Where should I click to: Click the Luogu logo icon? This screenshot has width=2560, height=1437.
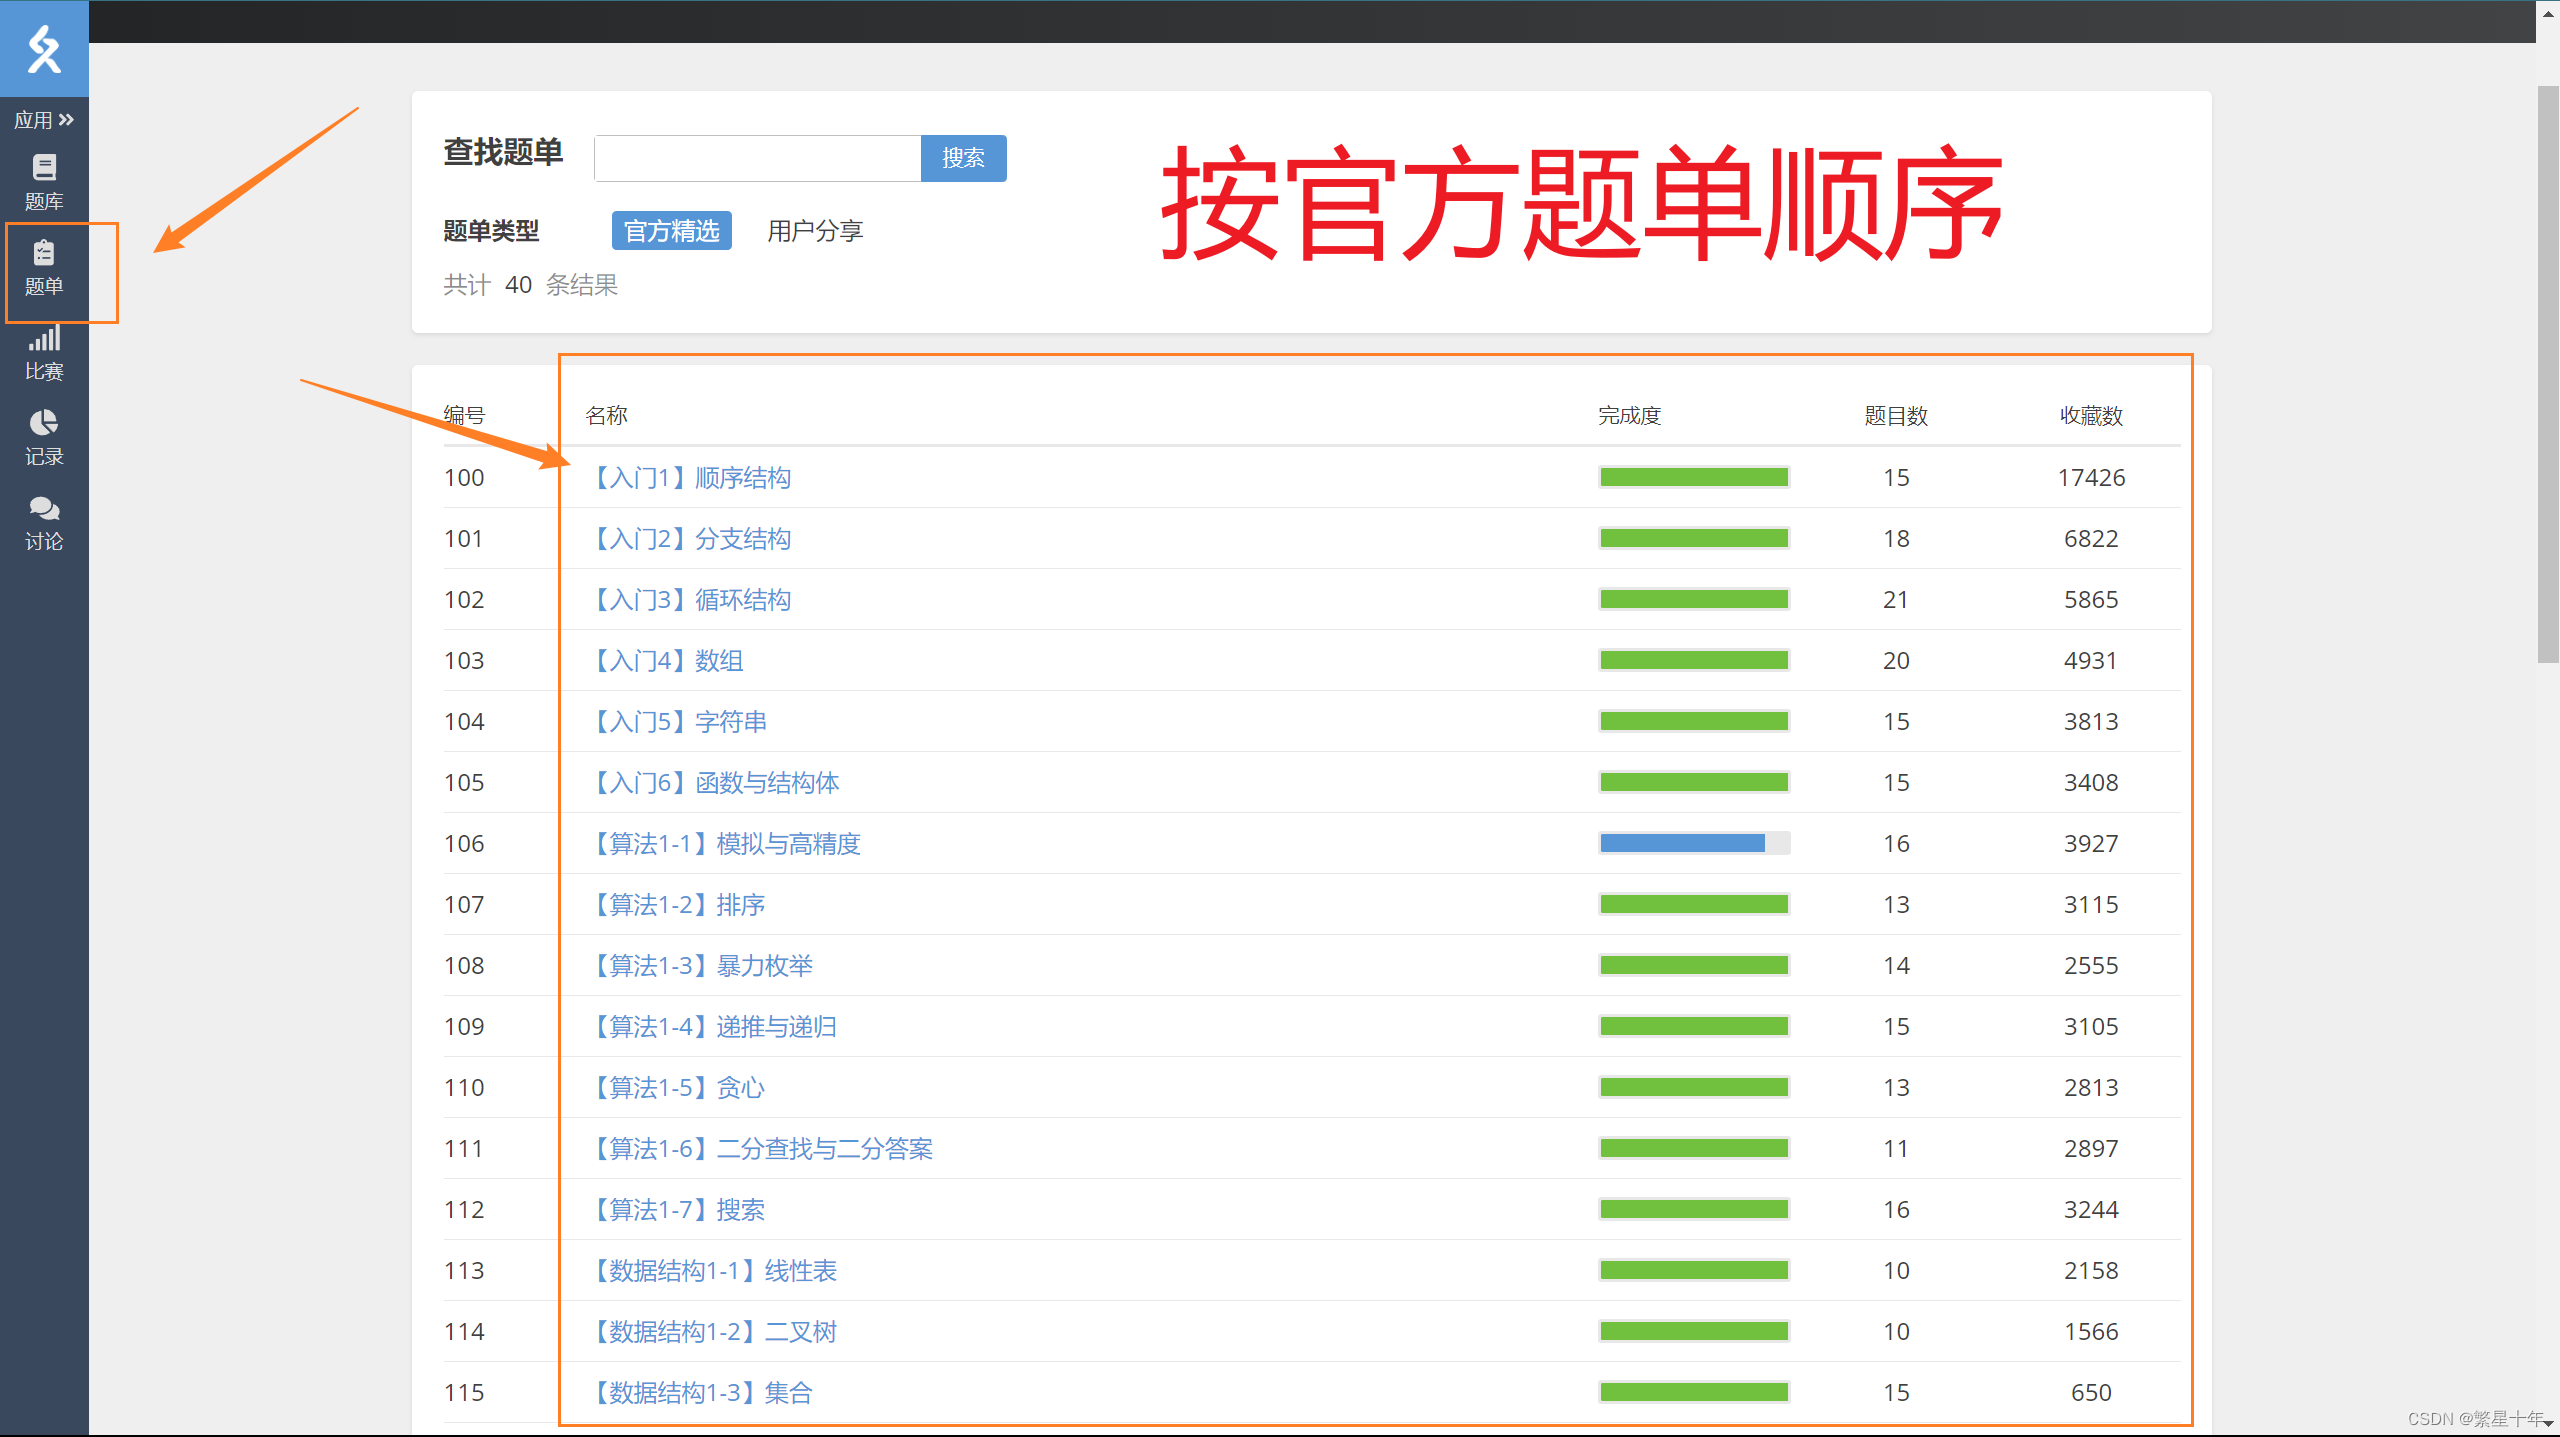tap(44, 49)
